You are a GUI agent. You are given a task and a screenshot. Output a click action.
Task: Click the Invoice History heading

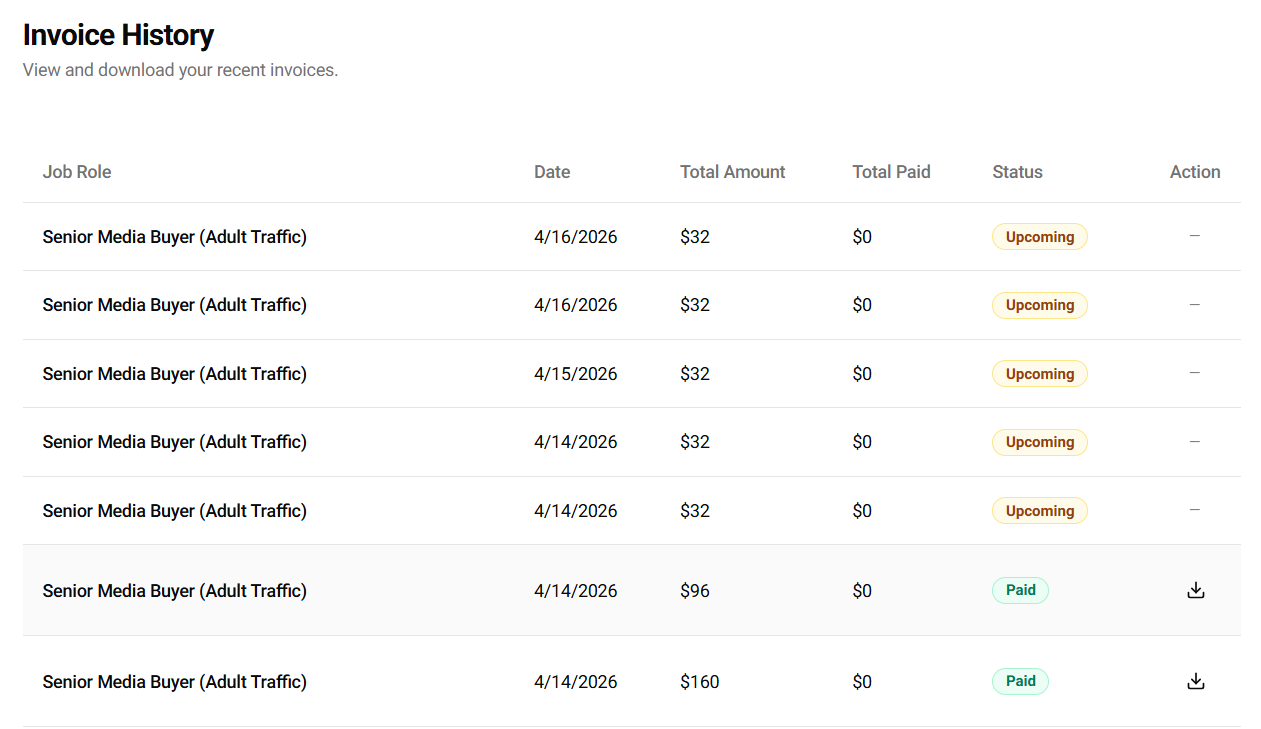click(118, 35)
